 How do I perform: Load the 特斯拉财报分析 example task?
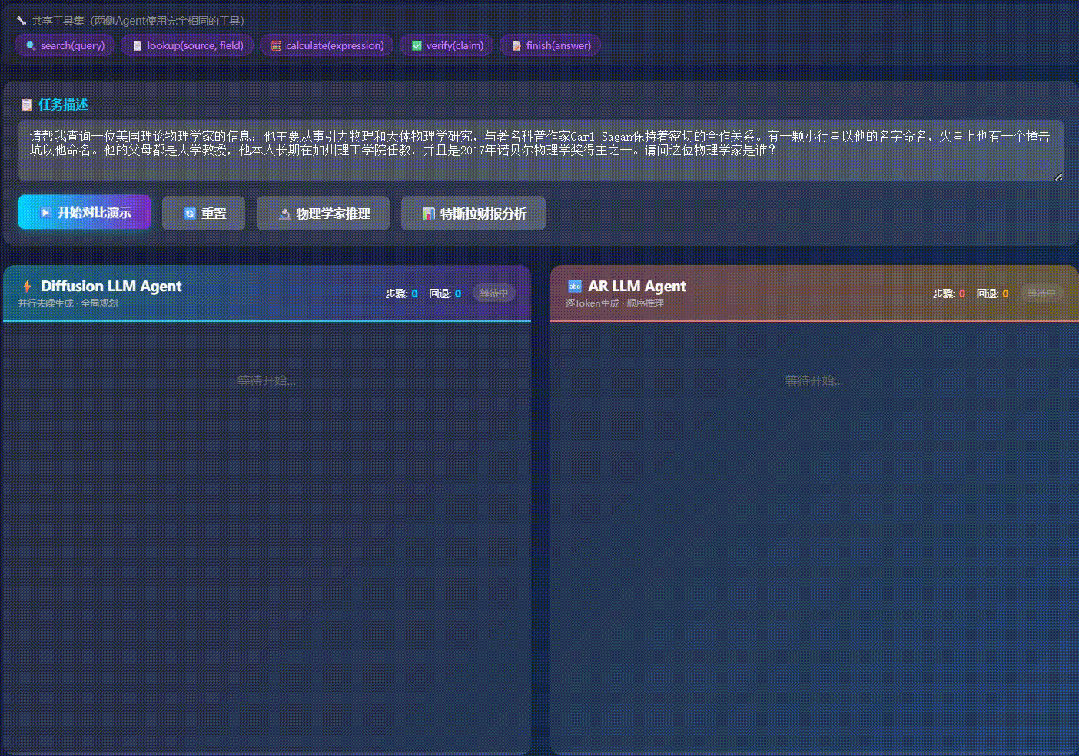tap(473, 213)
